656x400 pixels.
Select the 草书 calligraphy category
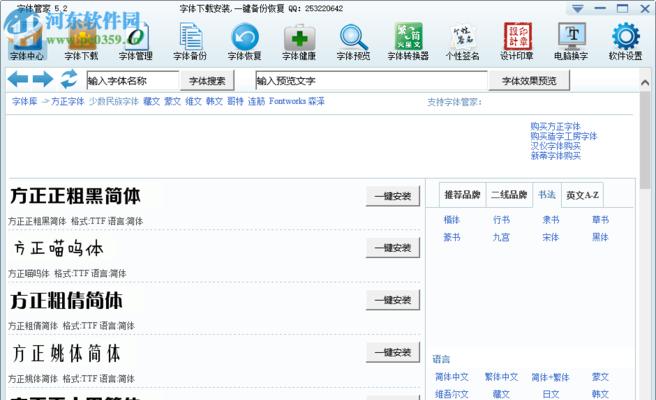coord(600,220)
